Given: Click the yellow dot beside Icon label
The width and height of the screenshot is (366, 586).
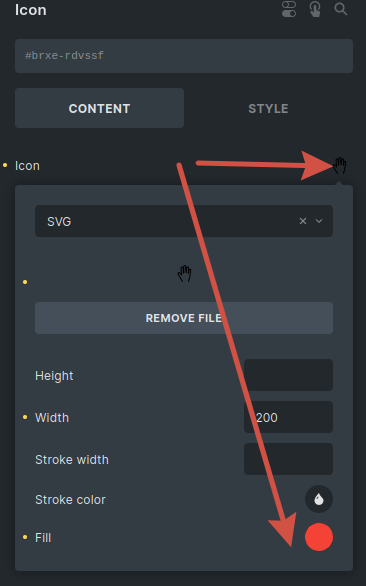Looking at the screenshot, I should coord(5,165).
